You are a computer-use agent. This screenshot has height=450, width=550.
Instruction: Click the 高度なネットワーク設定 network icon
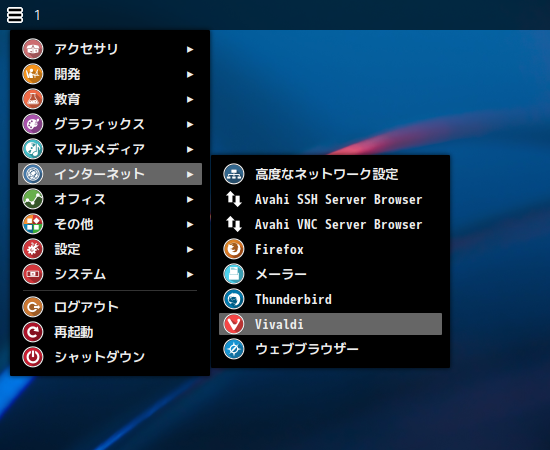(234, 174)
